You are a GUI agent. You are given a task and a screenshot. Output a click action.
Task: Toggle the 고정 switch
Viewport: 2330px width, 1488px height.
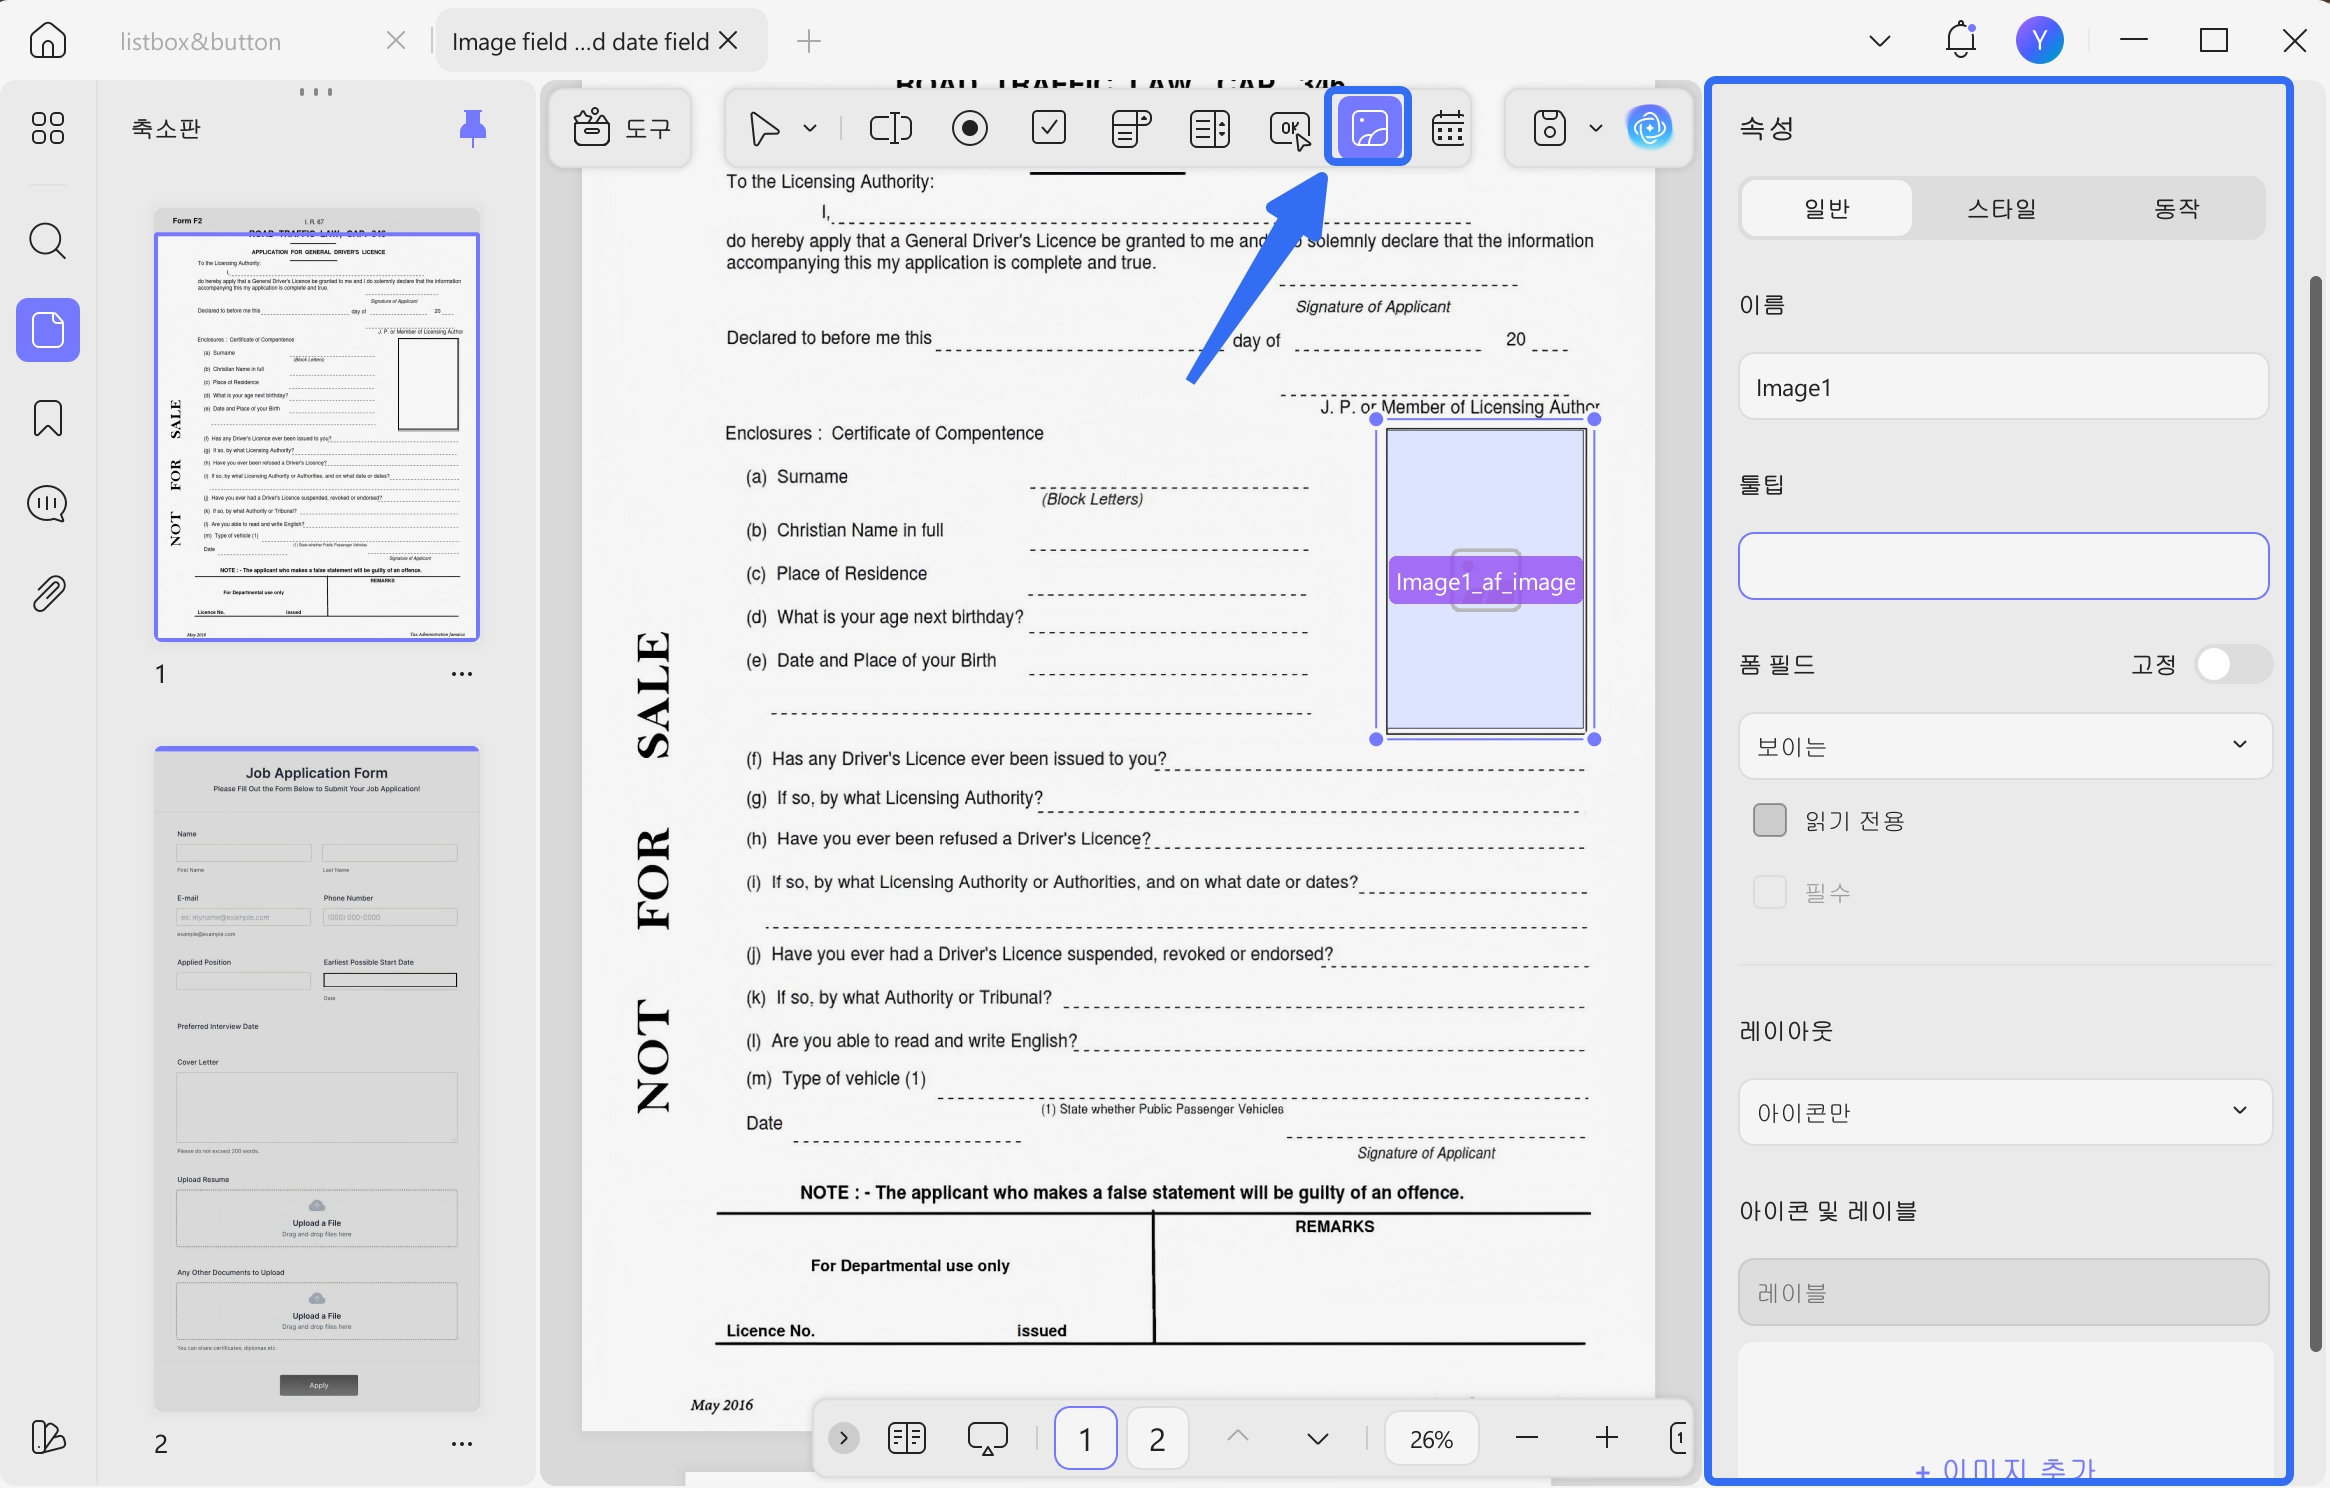point(2234,664)
